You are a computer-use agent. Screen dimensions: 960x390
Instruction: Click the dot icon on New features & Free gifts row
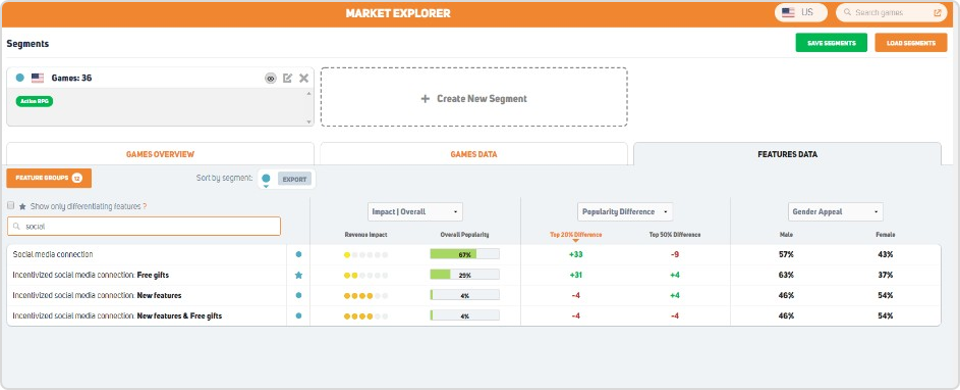(x=298, y=316)
